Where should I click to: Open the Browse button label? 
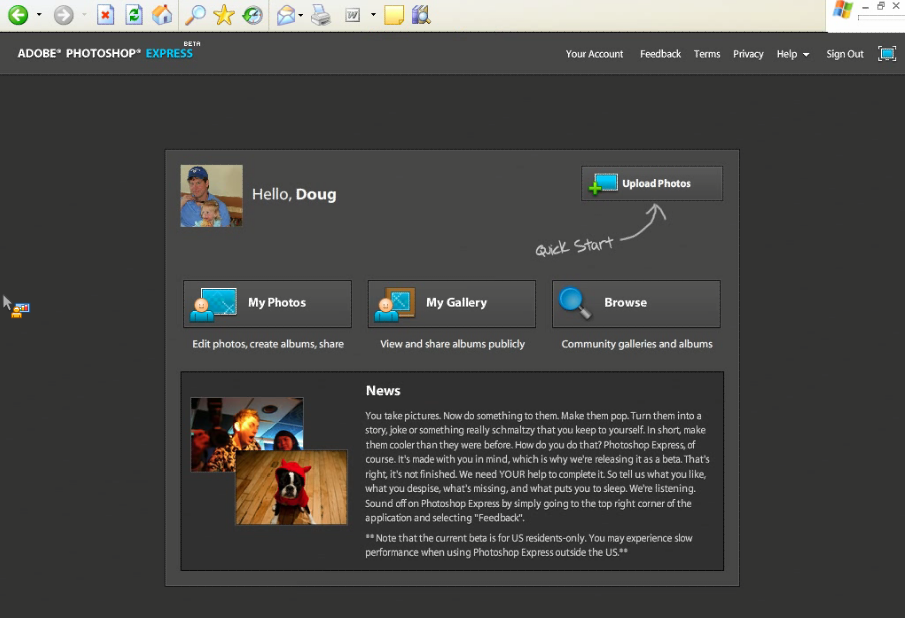[626, 302]
